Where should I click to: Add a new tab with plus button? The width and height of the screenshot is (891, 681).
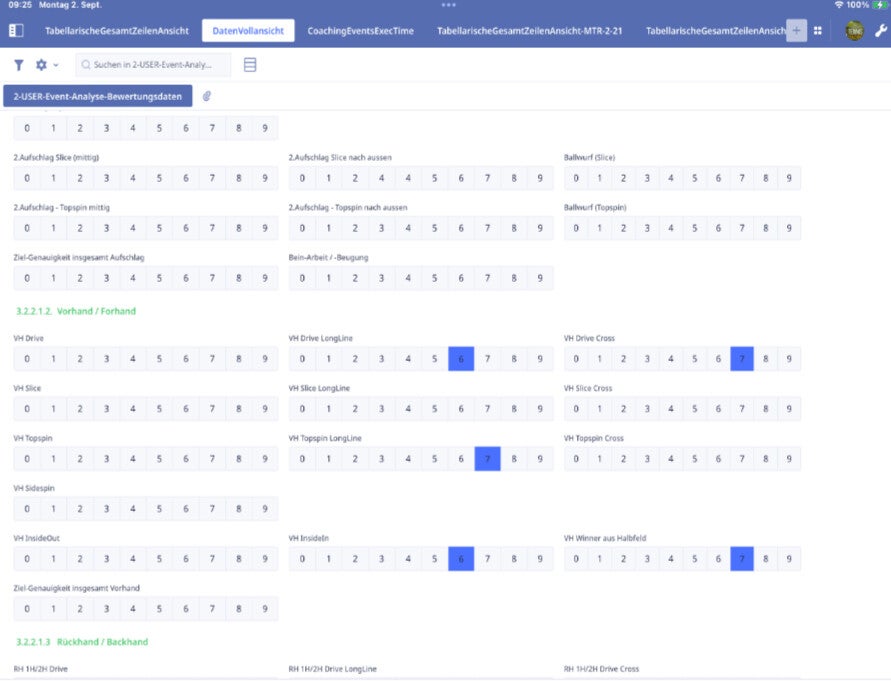pos(797,31)
